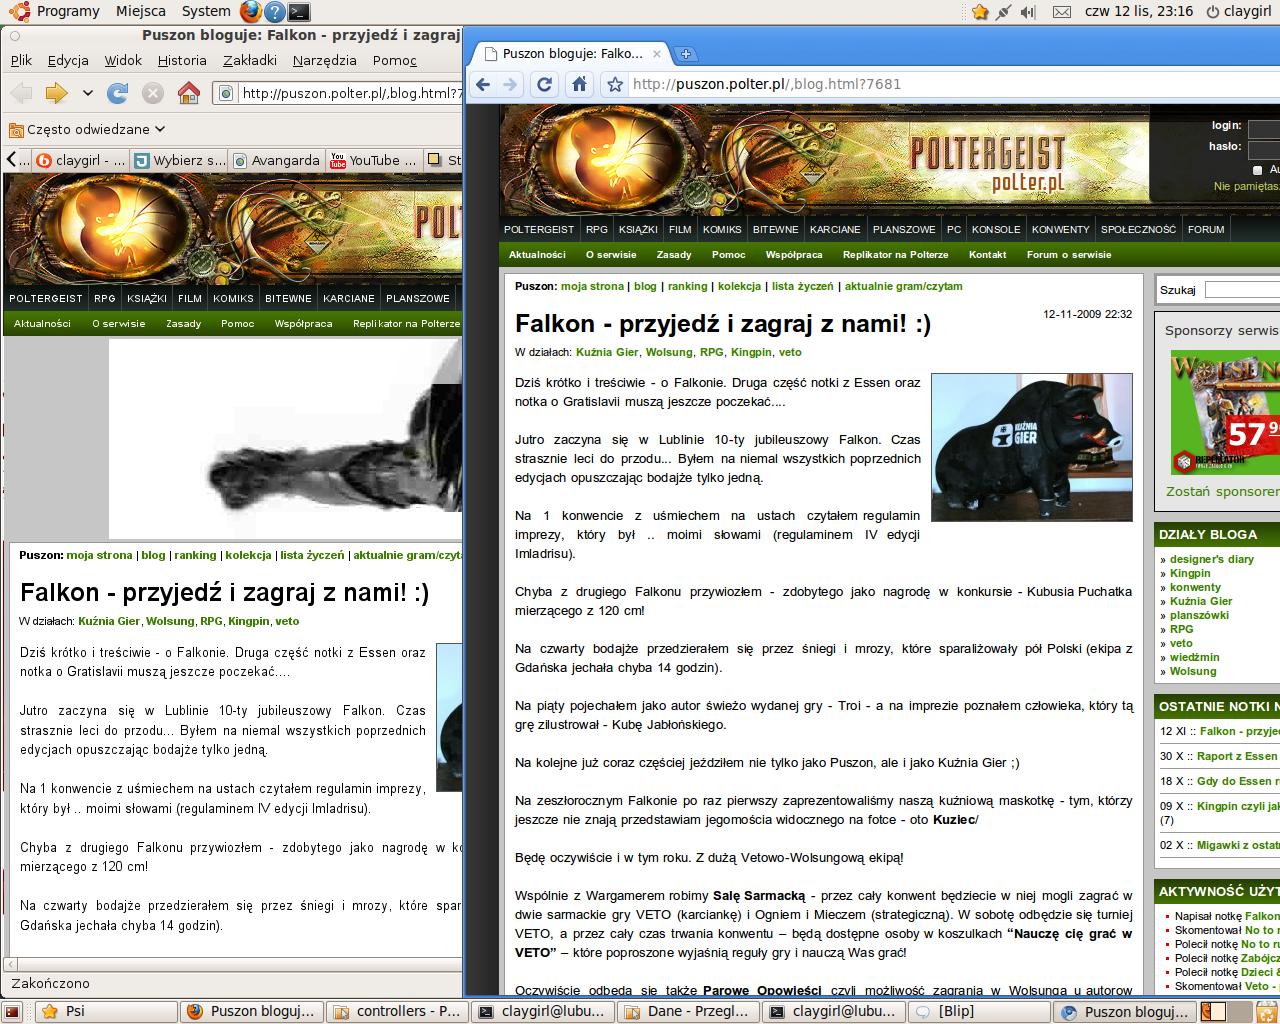
Task: Open Firefox Narzędzia menu
Action: pyautogui.click(x=325, y=60)
